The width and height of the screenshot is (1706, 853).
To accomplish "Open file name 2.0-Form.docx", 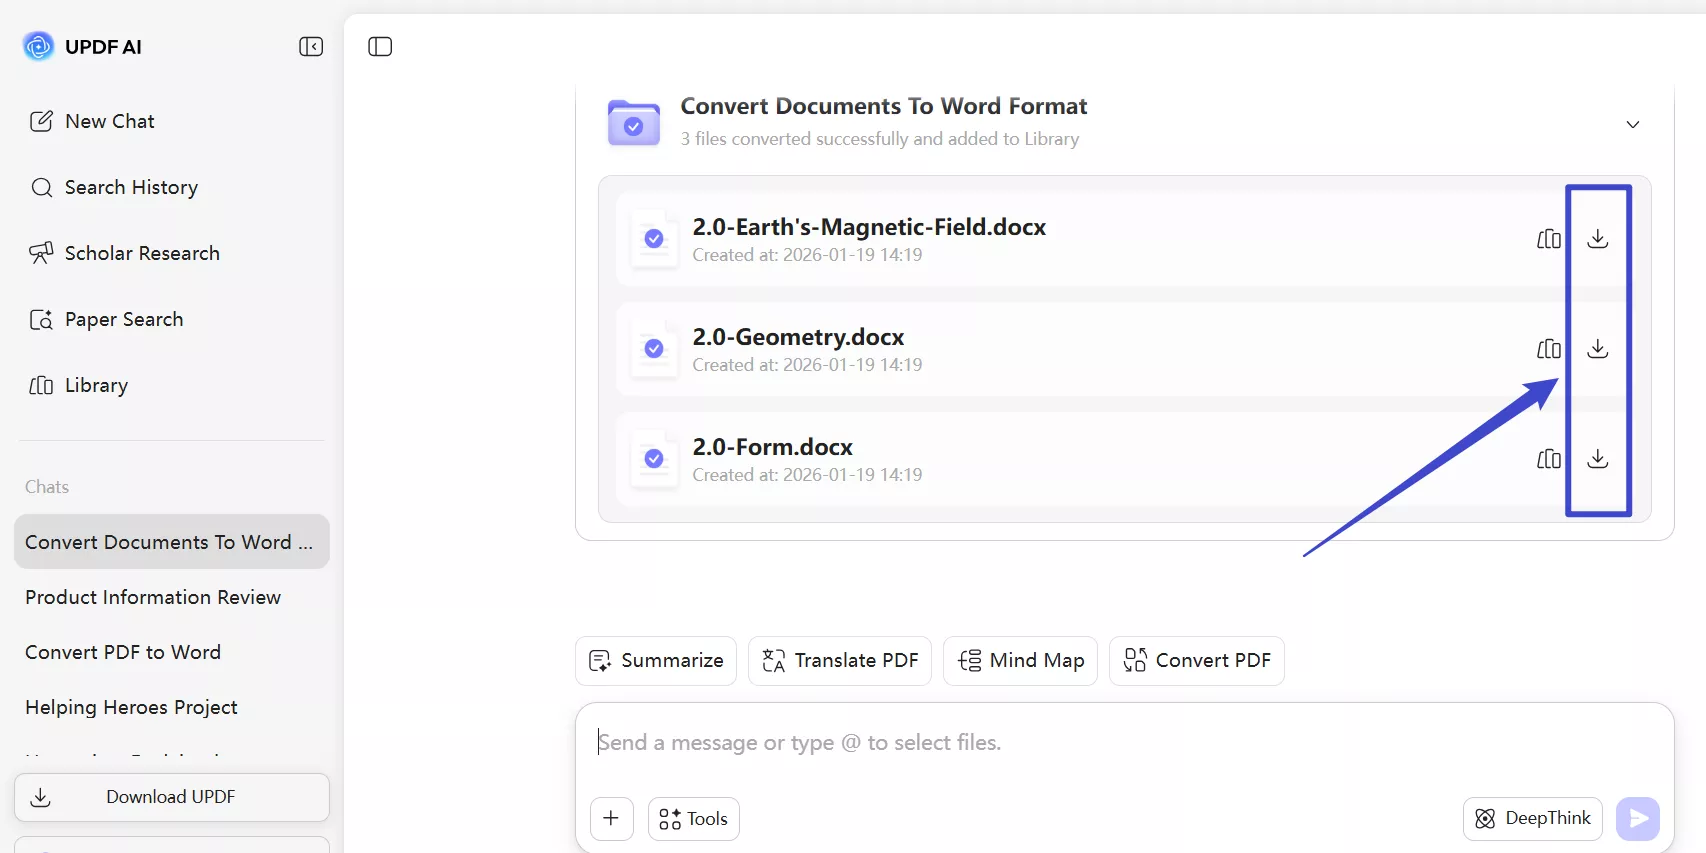I will (x=772, y=447).
